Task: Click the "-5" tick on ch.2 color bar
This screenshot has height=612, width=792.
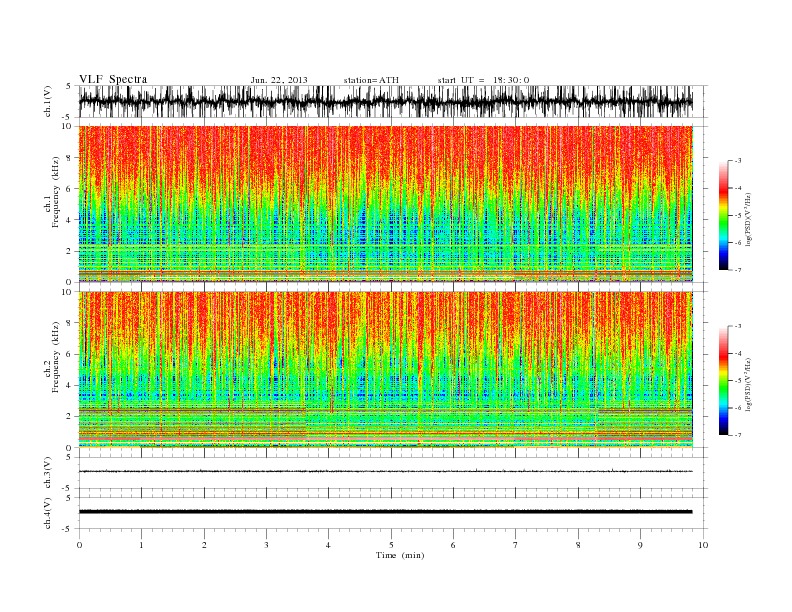Action: [x=738, y=381]
